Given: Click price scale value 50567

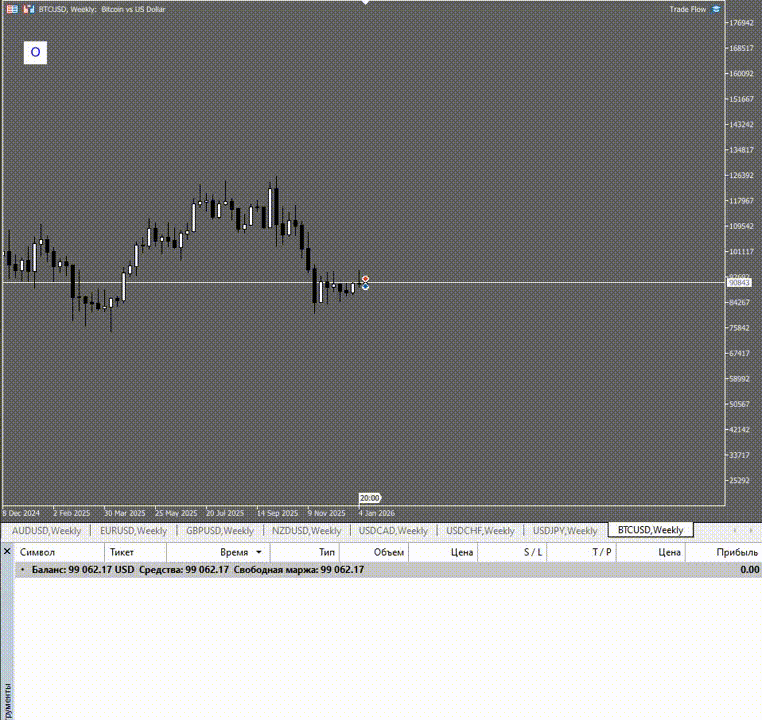Looking at the screenshot, I should pyautogui.click(x=740, y=404).
